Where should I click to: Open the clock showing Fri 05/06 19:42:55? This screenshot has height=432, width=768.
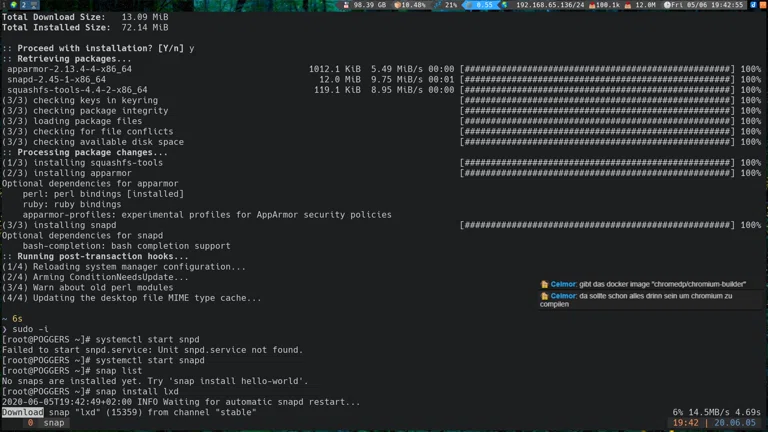click(x=708, y=5)
